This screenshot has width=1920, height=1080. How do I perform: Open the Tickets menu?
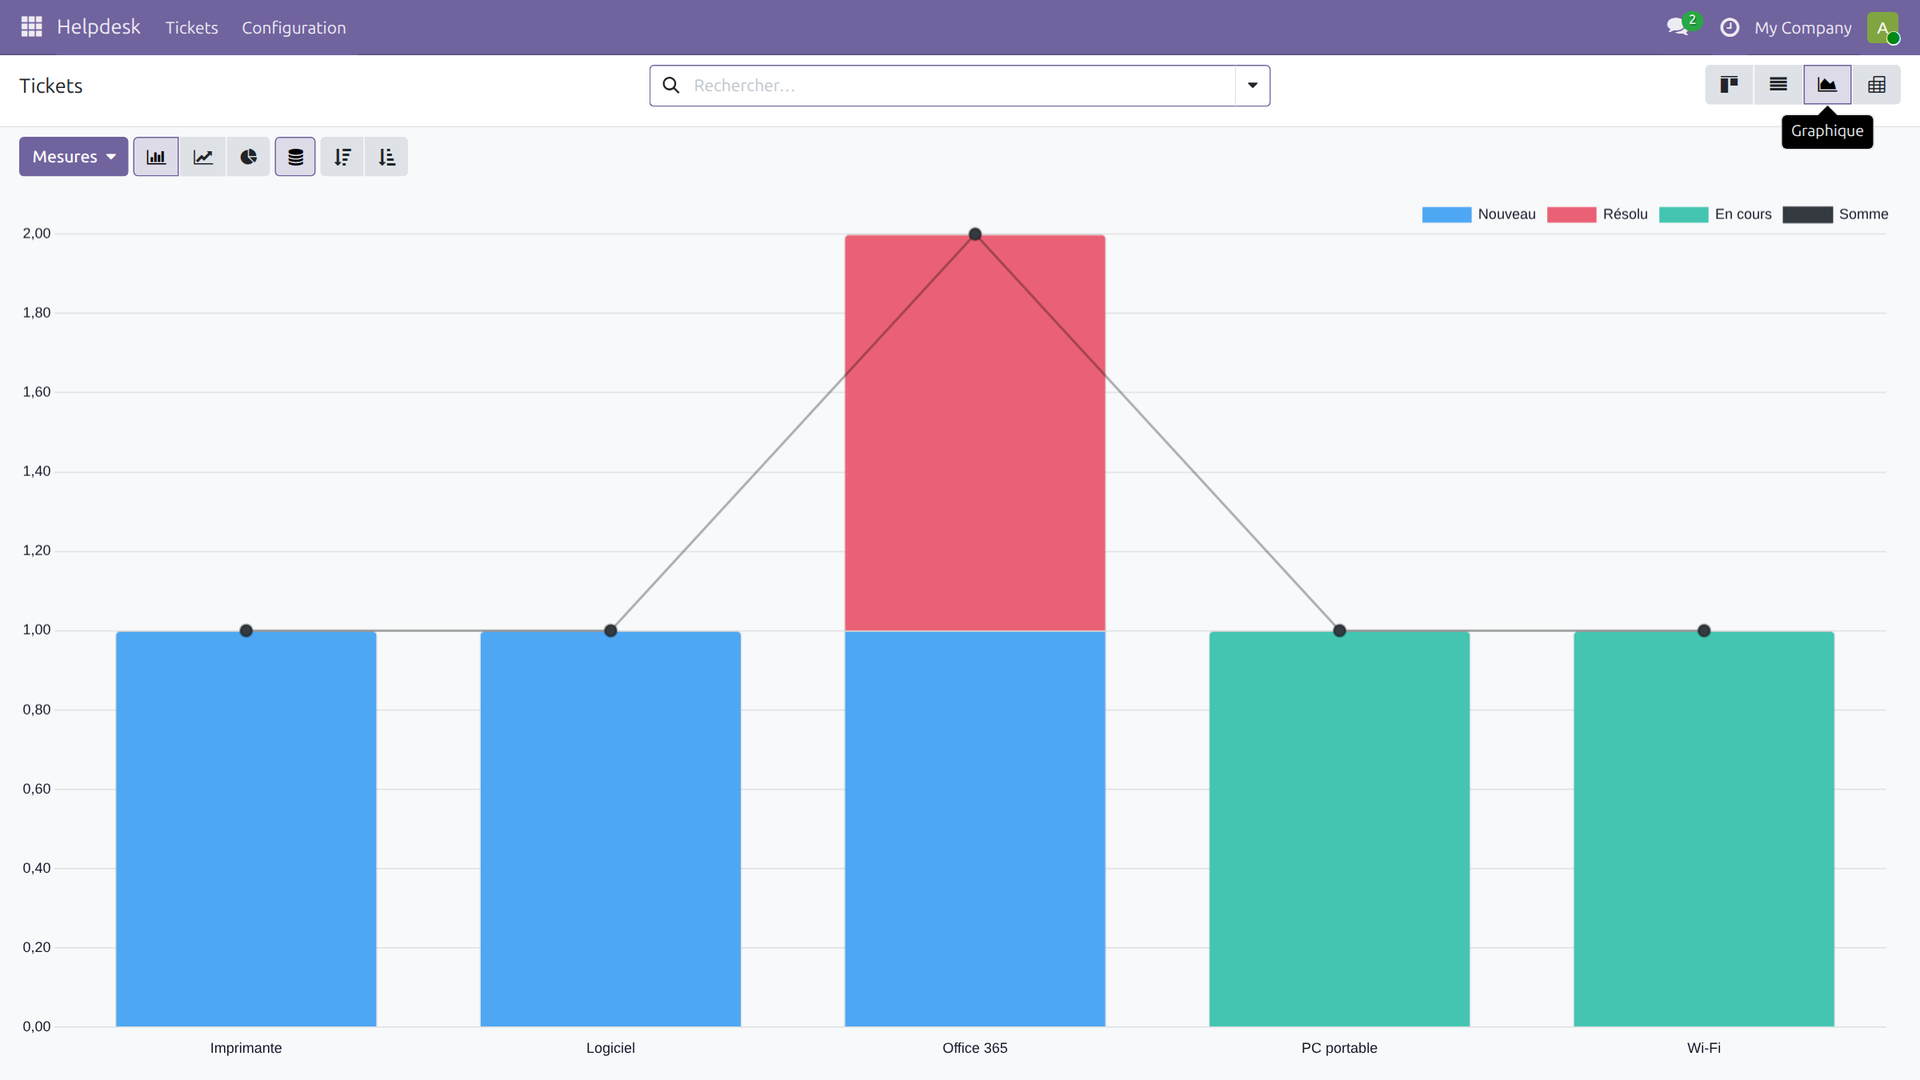coord(191,28)
